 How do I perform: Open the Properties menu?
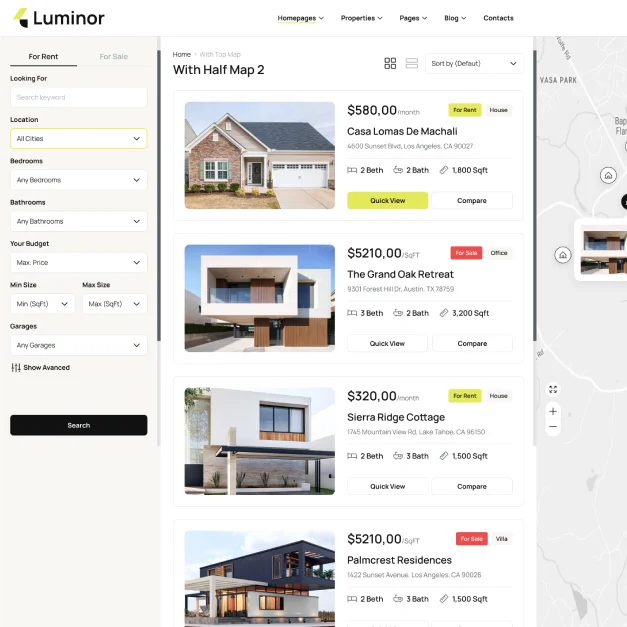click(361, 18)
